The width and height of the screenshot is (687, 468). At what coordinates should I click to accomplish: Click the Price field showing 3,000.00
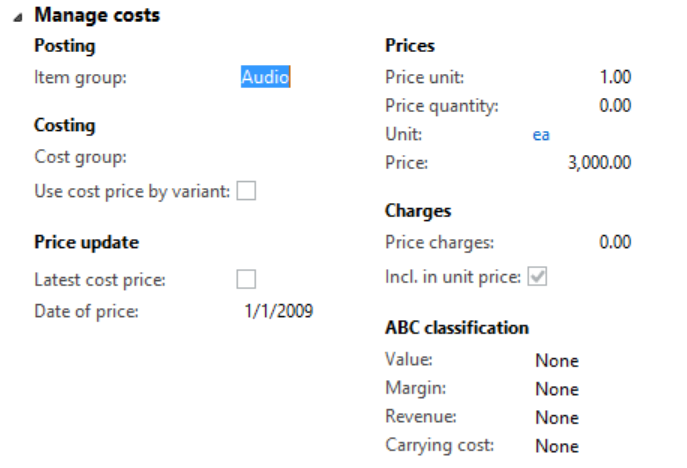tap(599, 163)
